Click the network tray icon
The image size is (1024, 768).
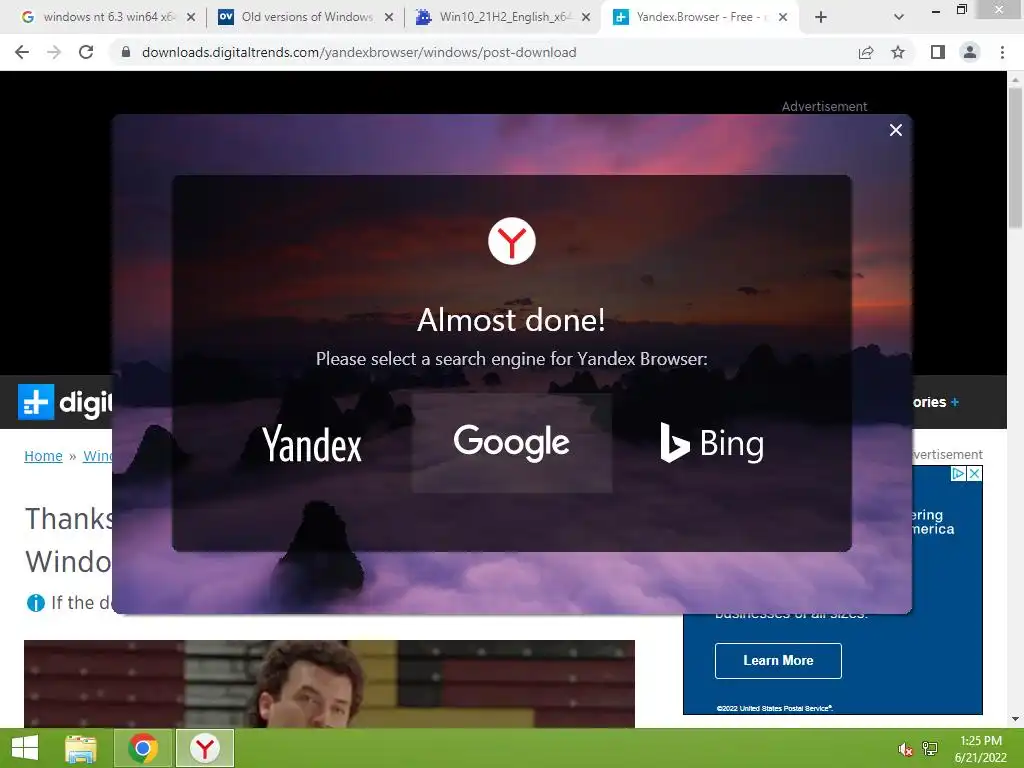[930, 749]
